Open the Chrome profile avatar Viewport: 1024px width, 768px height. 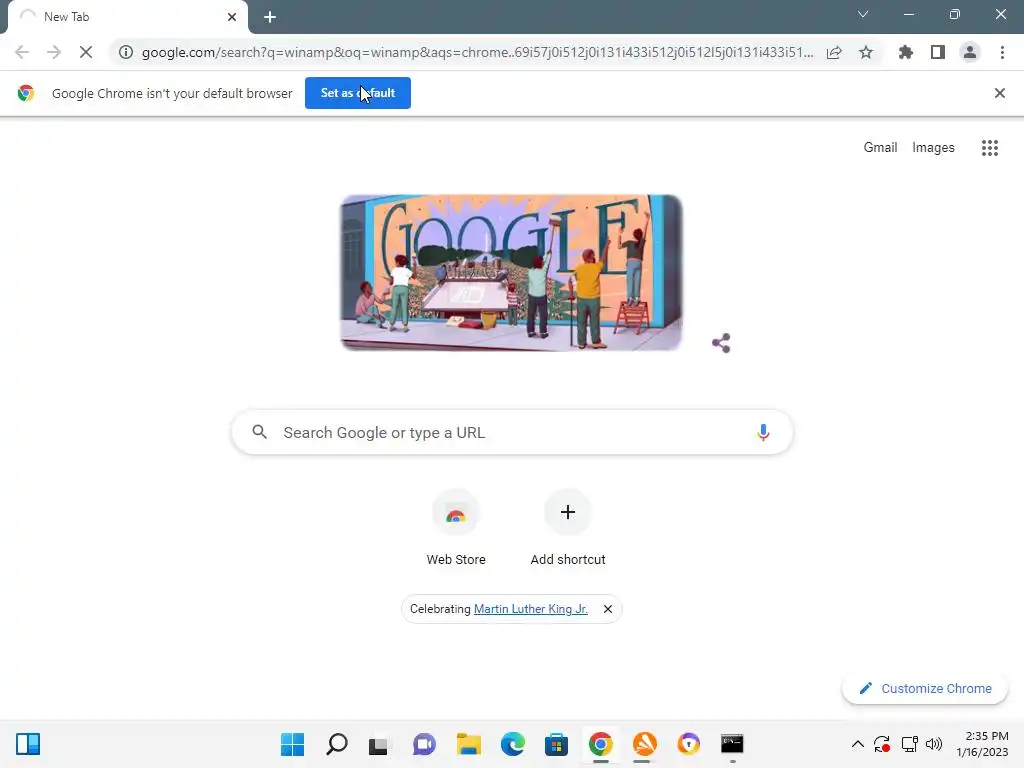coord(970,52)
